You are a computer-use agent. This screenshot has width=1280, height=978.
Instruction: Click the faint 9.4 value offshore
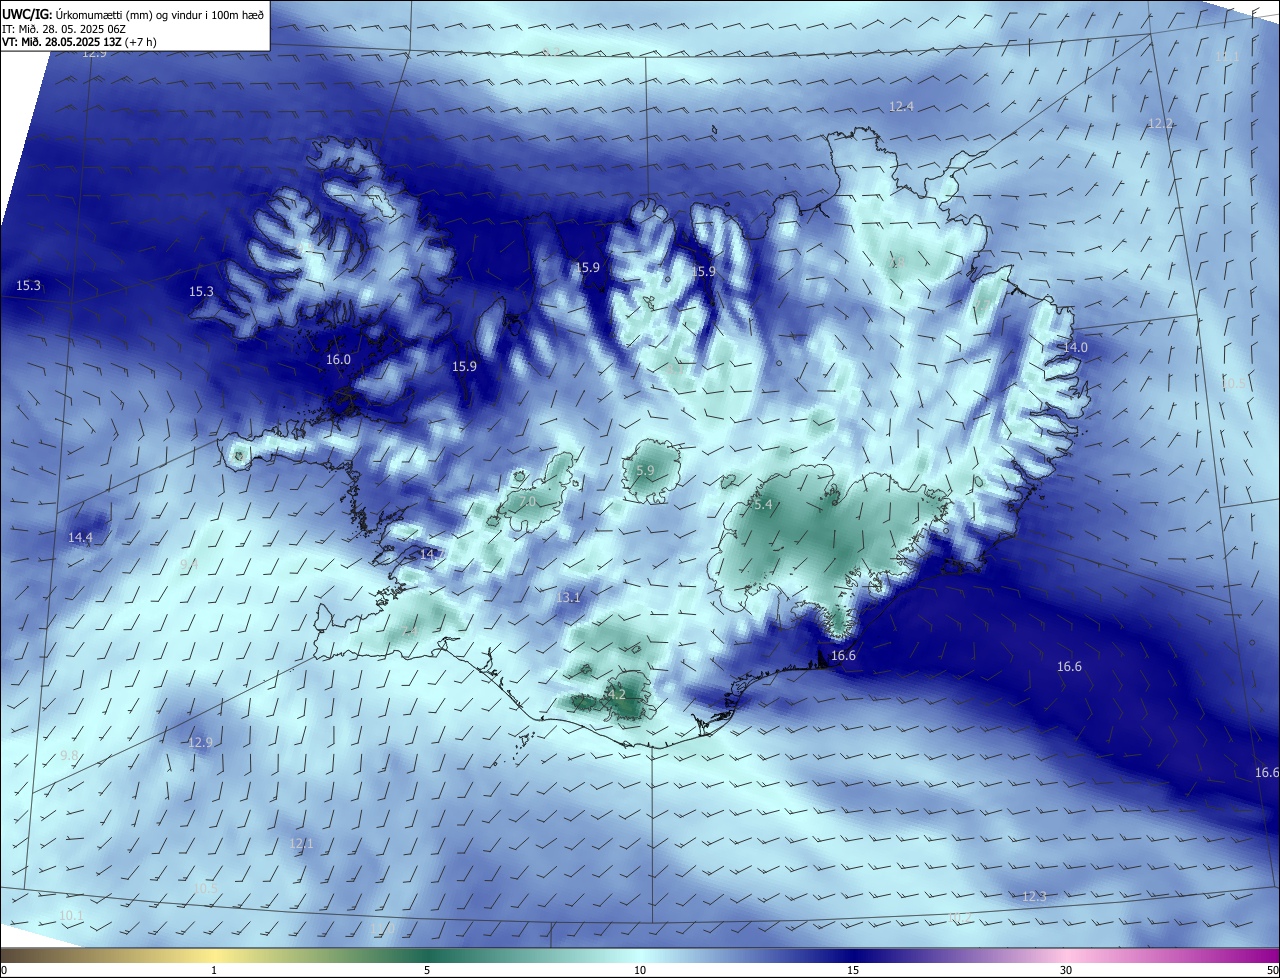(188, 565)
